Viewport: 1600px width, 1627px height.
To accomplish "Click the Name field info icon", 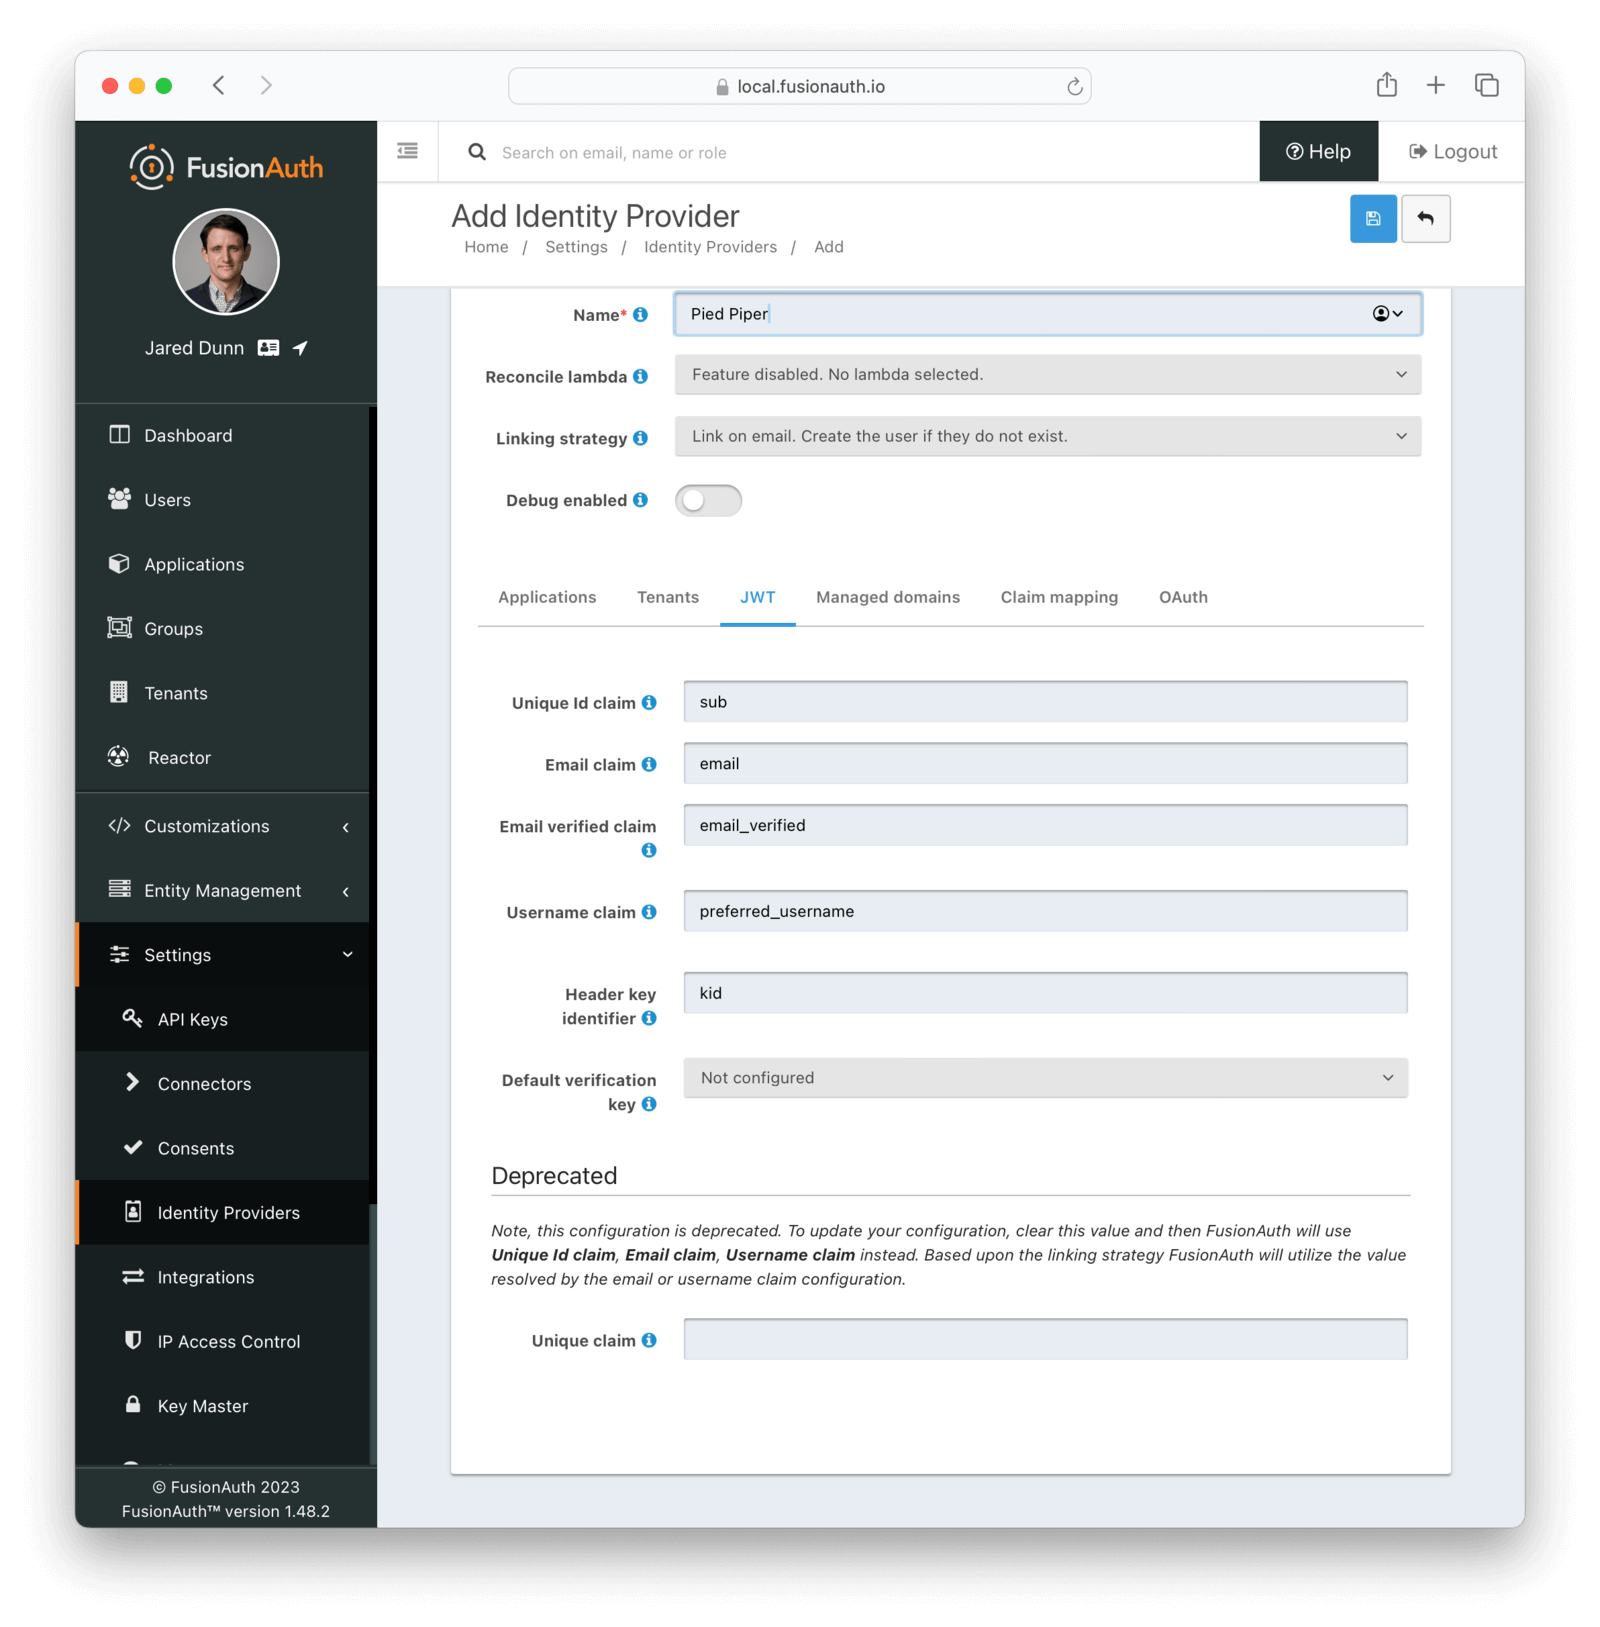I will pos(640,315).
